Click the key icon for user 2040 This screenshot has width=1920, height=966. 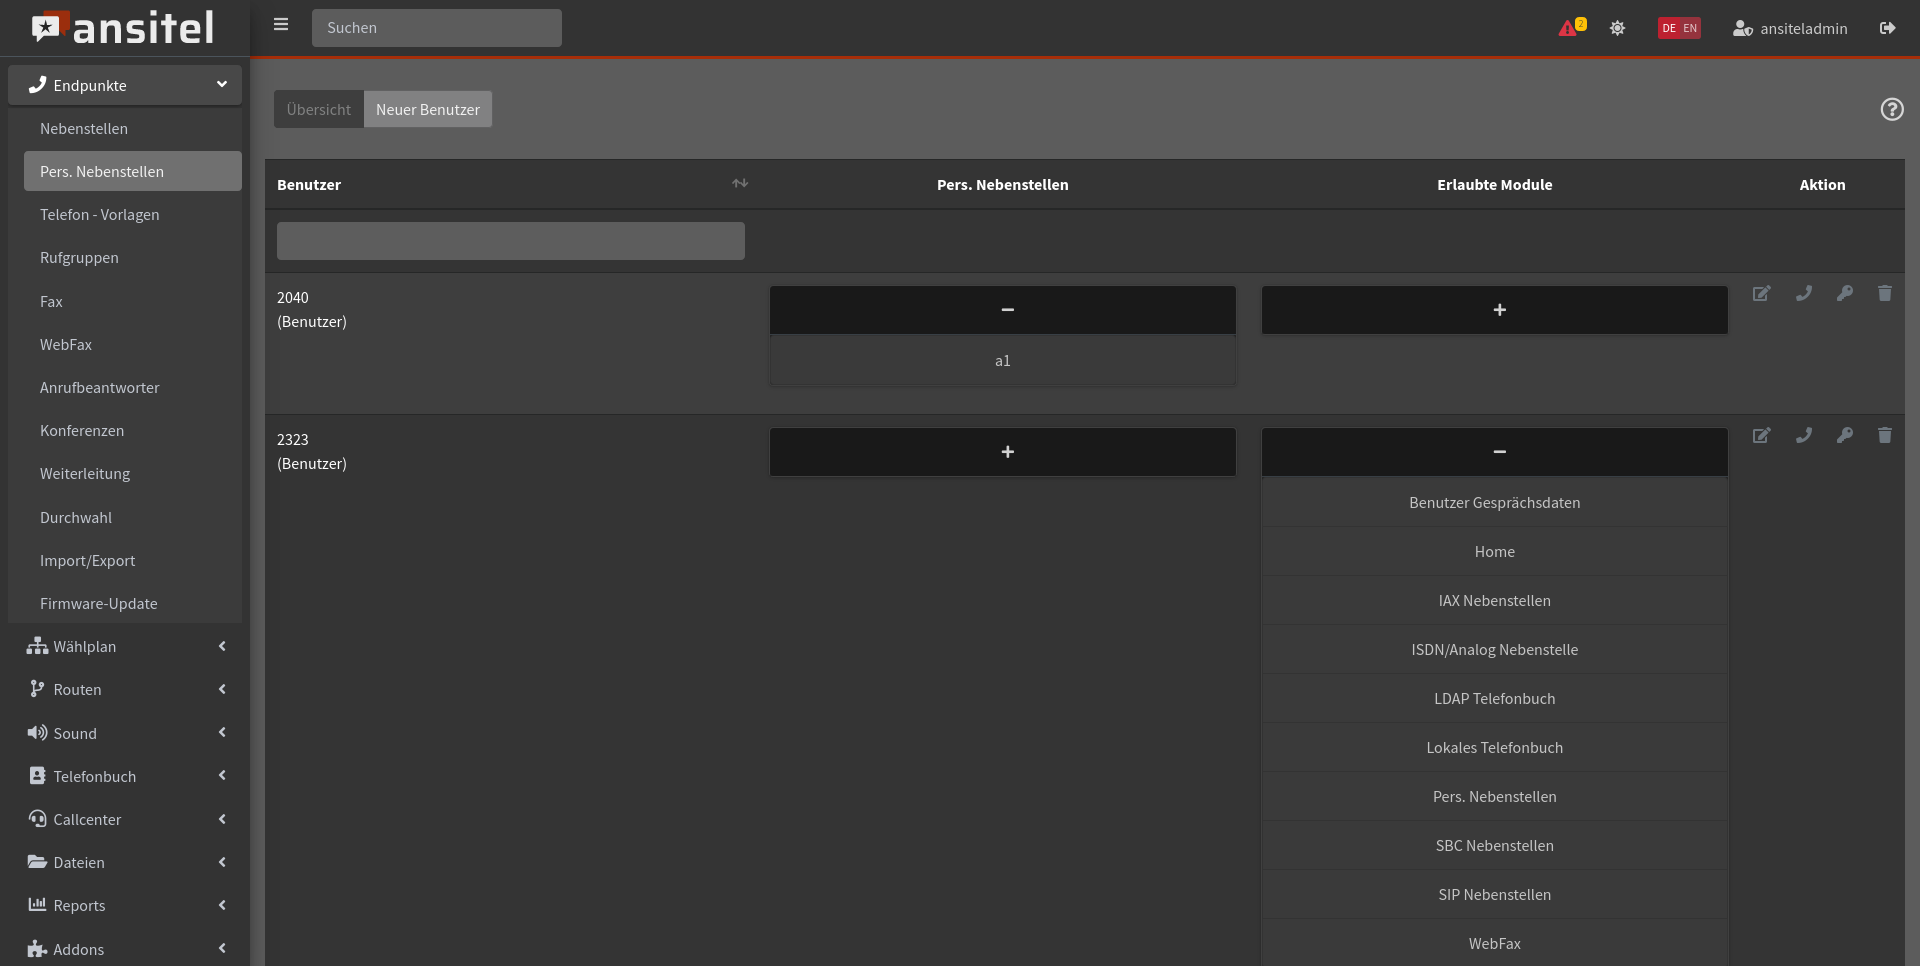click(1844, 294)
